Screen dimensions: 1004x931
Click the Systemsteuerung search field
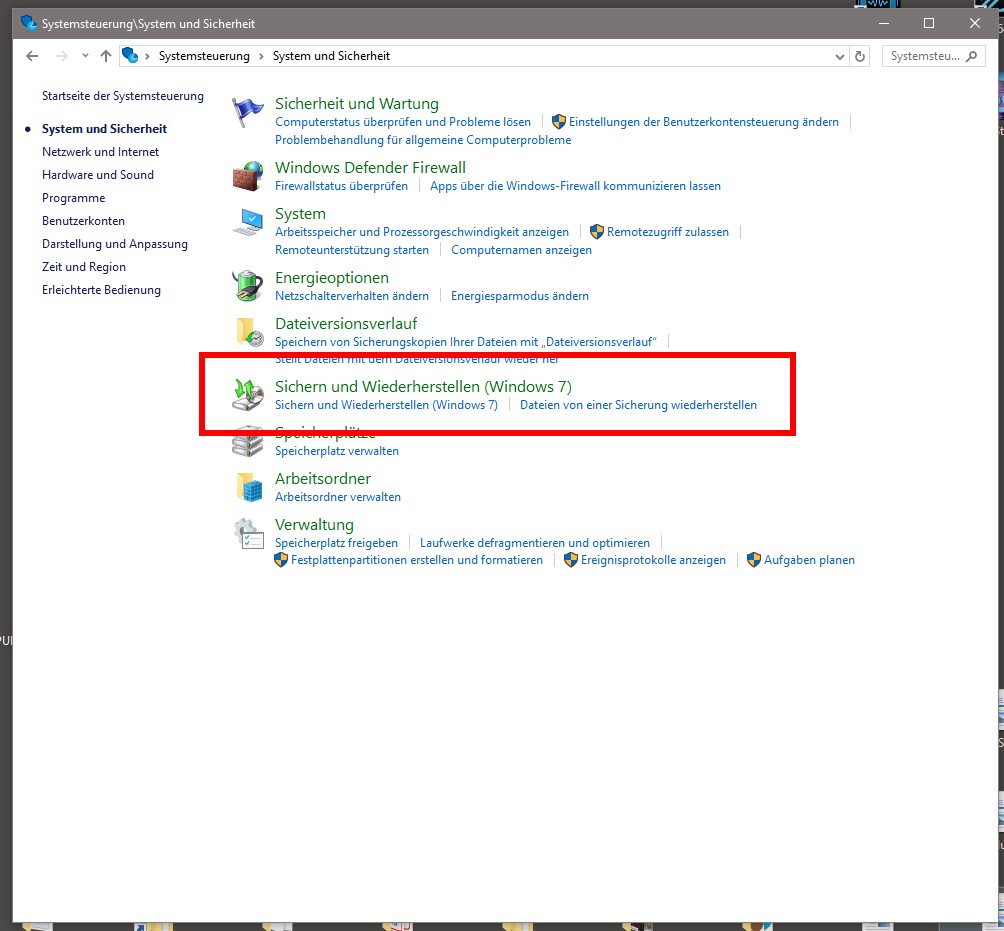924,56
